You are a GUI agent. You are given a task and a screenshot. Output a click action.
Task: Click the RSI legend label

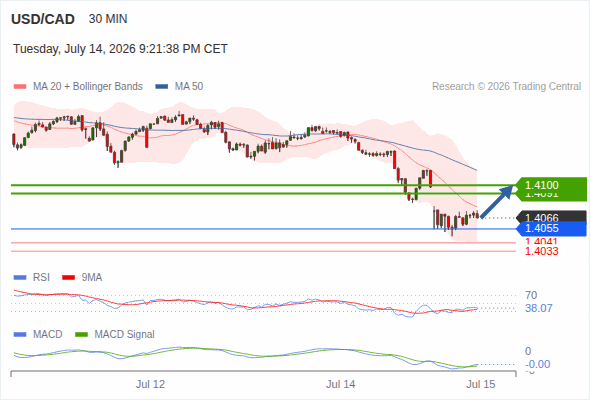[x=41, y=278]
